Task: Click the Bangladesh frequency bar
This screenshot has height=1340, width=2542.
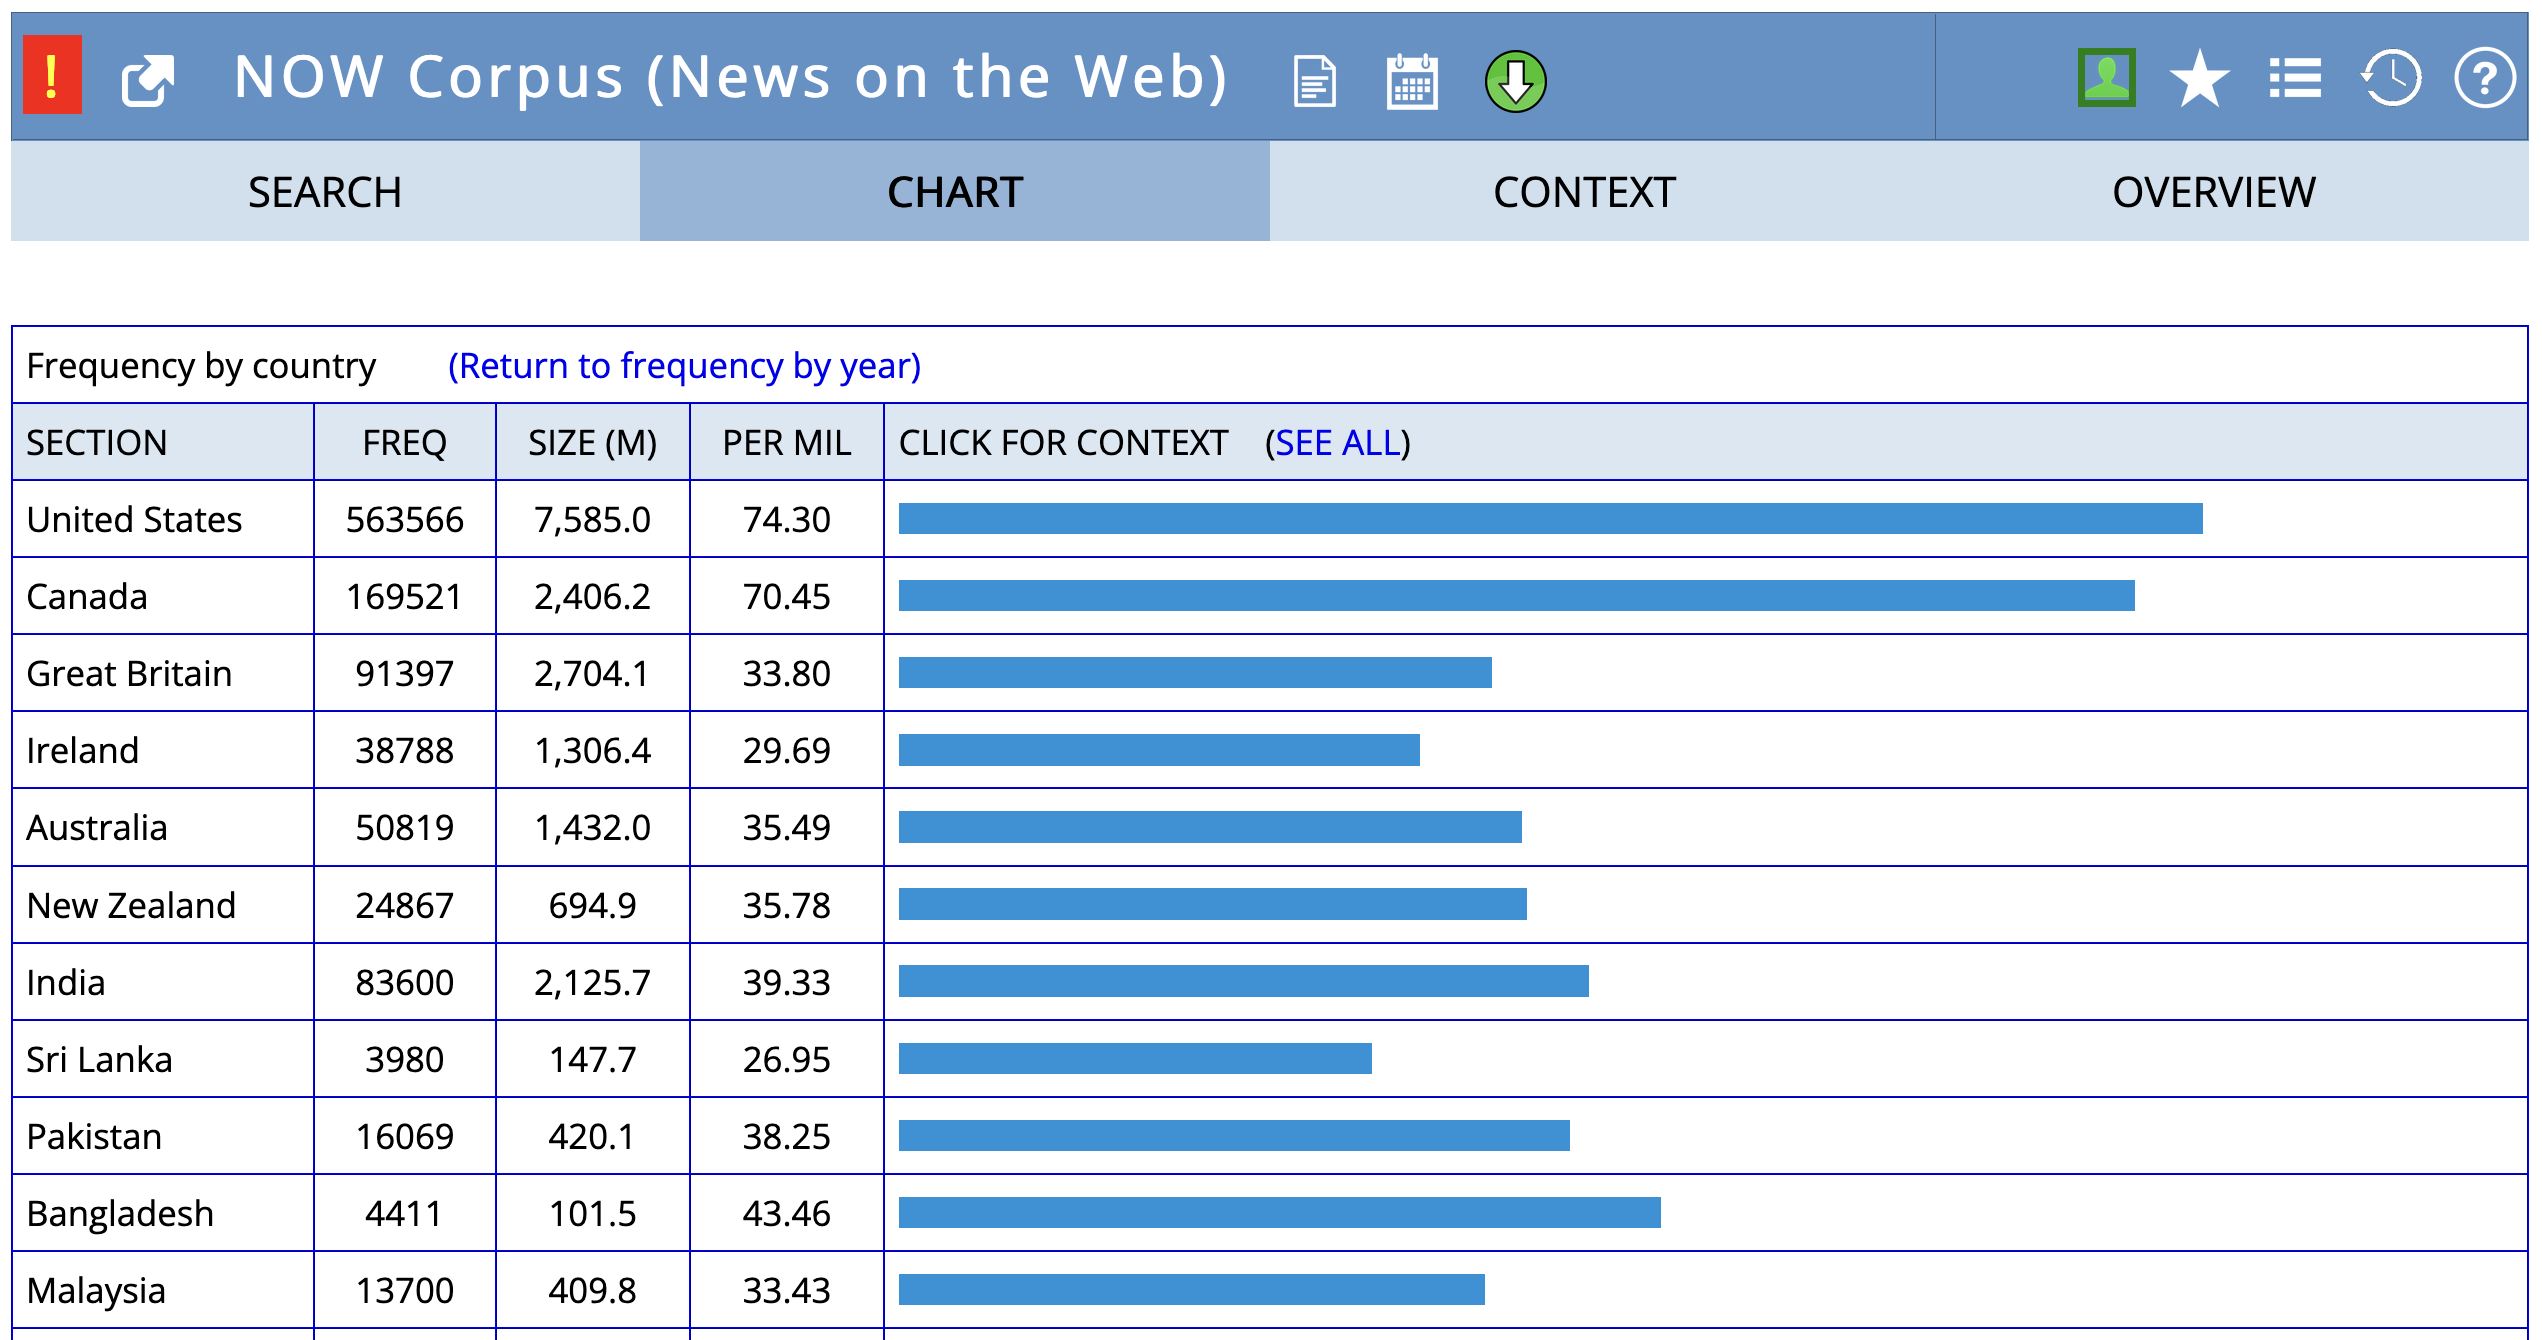Action: [x=1279, y=1213]
